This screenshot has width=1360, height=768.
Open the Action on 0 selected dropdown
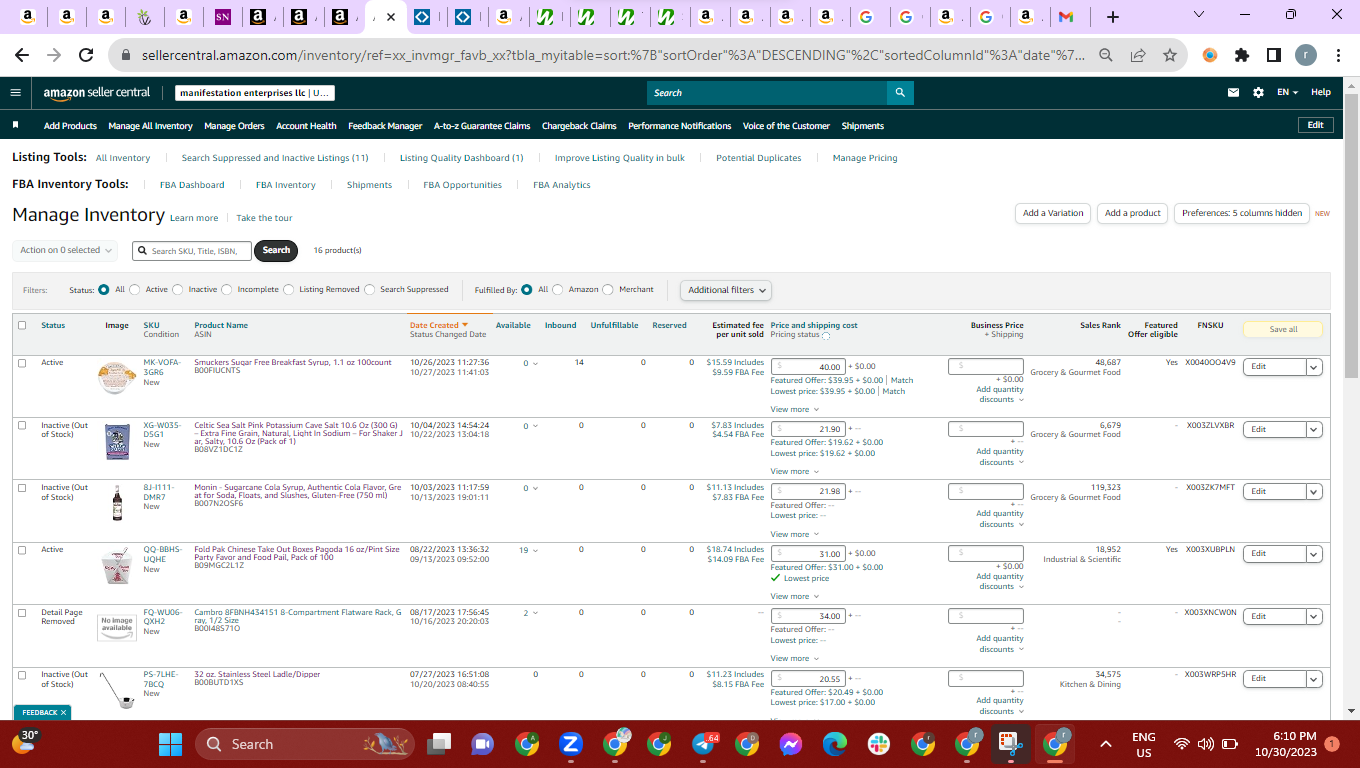65,250
